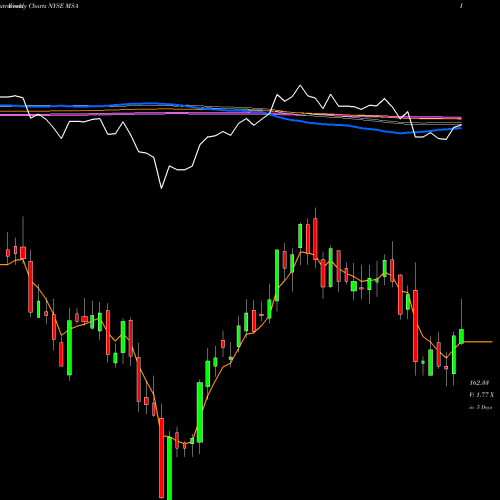
Task: Select the tall green candle at the chart bottom
Action: click(169, 468)
